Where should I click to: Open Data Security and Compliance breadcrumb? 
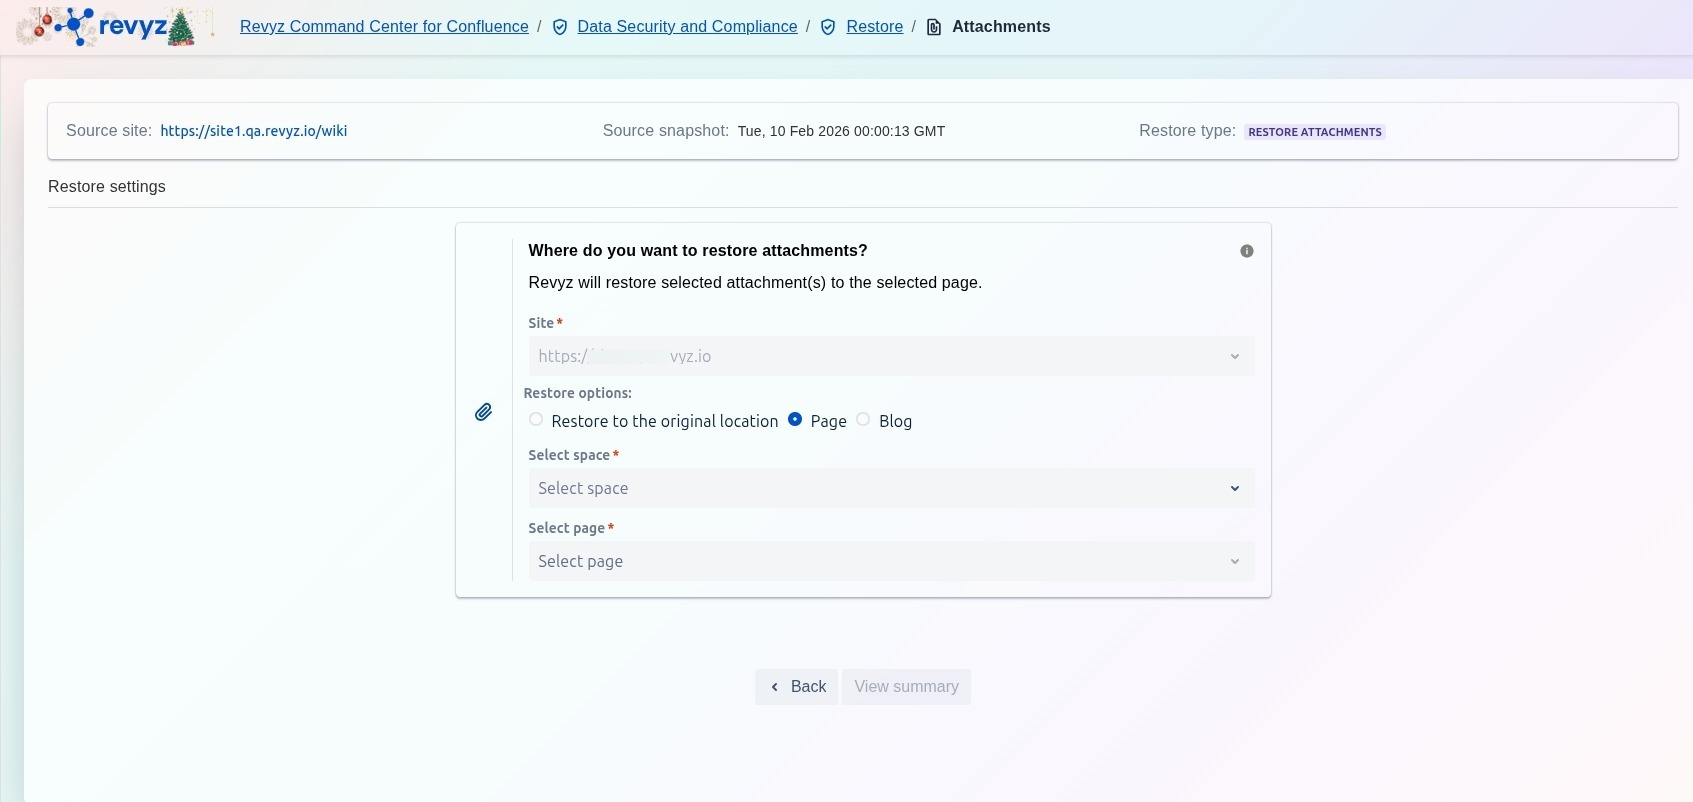click(x=687, y=27)
